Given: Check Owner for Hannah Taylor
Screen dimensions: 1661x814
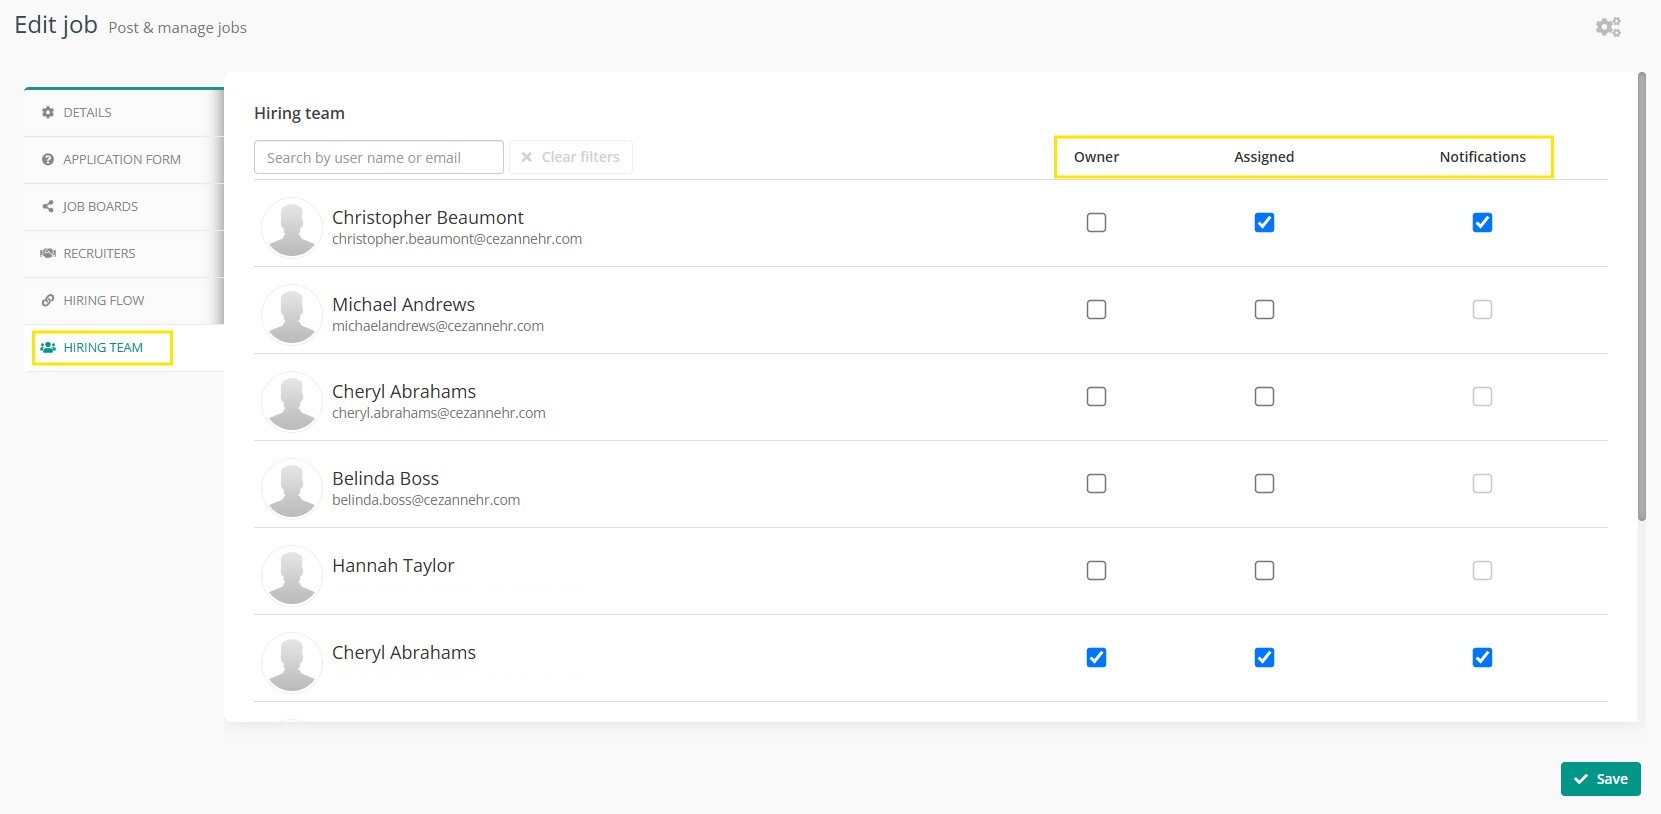Looking at the screenshot, I should pos(1096,571).
